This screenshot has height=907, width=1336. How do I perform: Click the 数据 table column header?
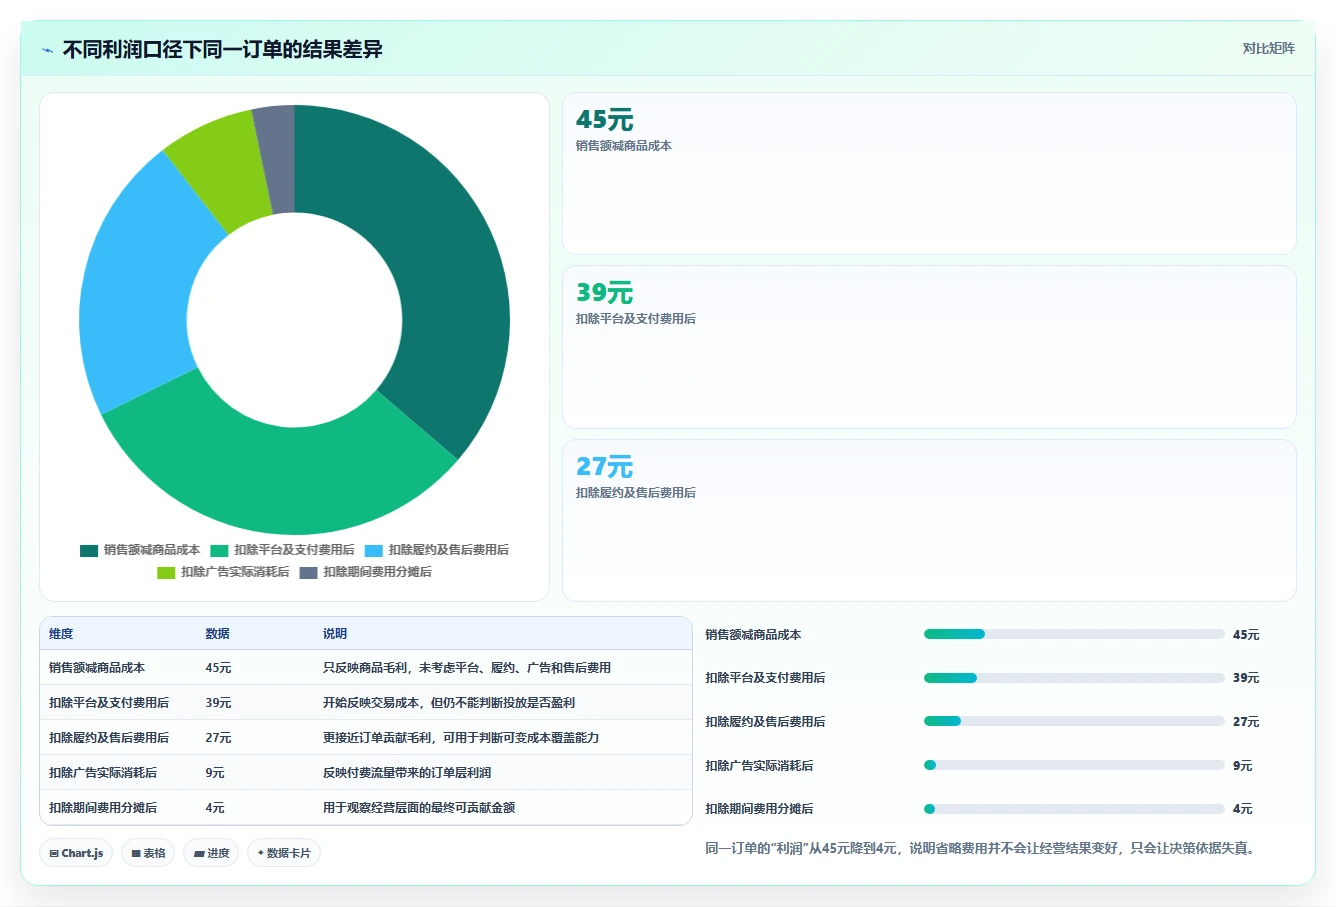click(218, 634)
